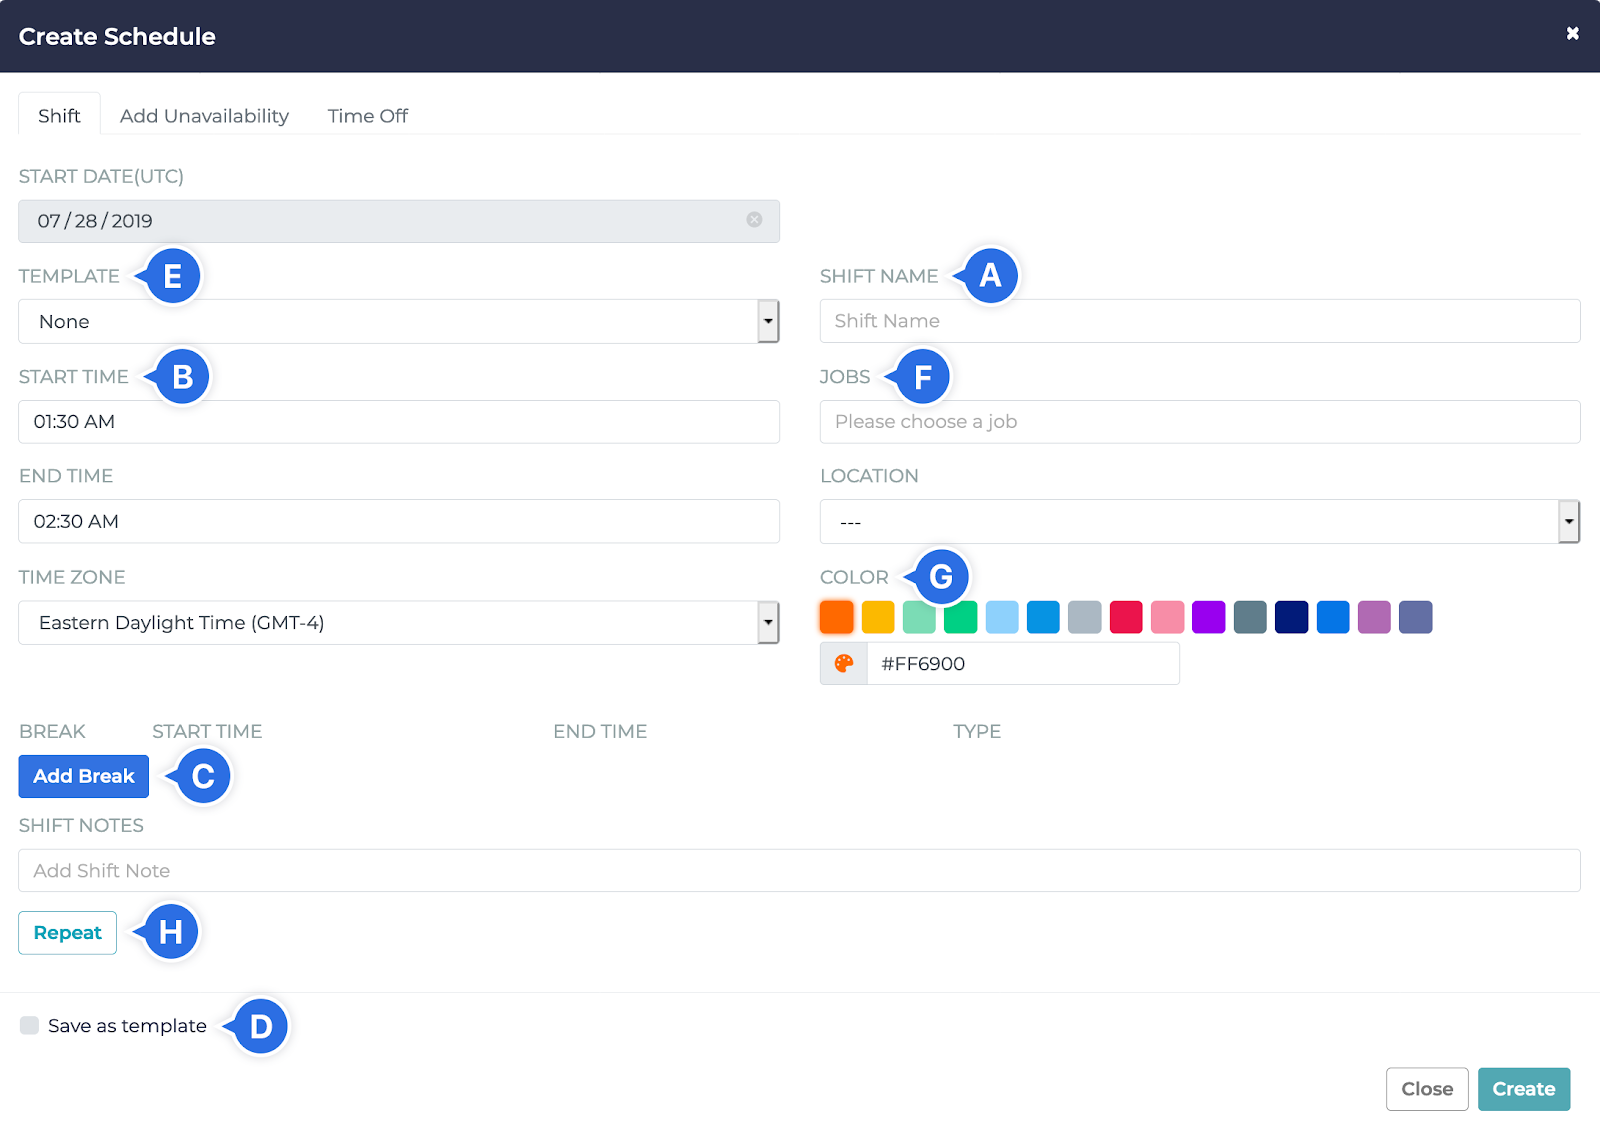Clear the start date with the x icon
The height and width of the screenshot is (1130, 1600).
coord(754,220)
